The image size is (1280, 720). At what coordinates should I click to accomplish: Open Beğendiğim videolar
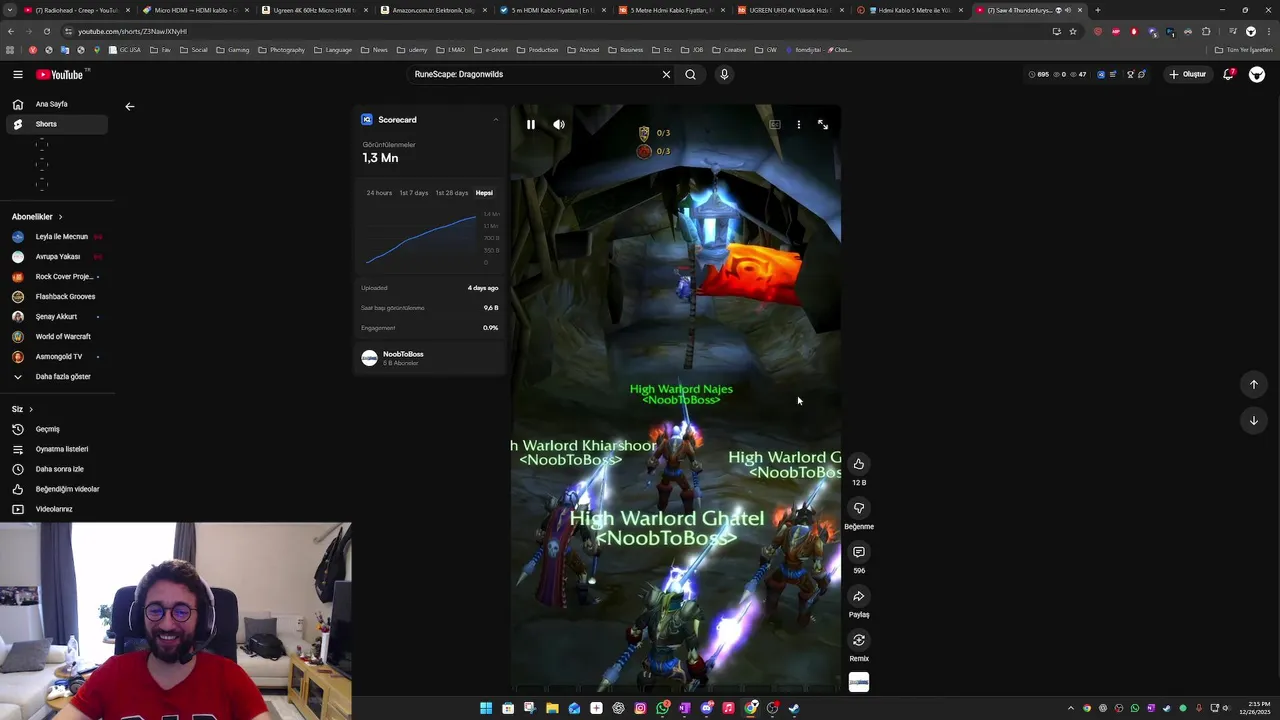[x=56, y=489]
